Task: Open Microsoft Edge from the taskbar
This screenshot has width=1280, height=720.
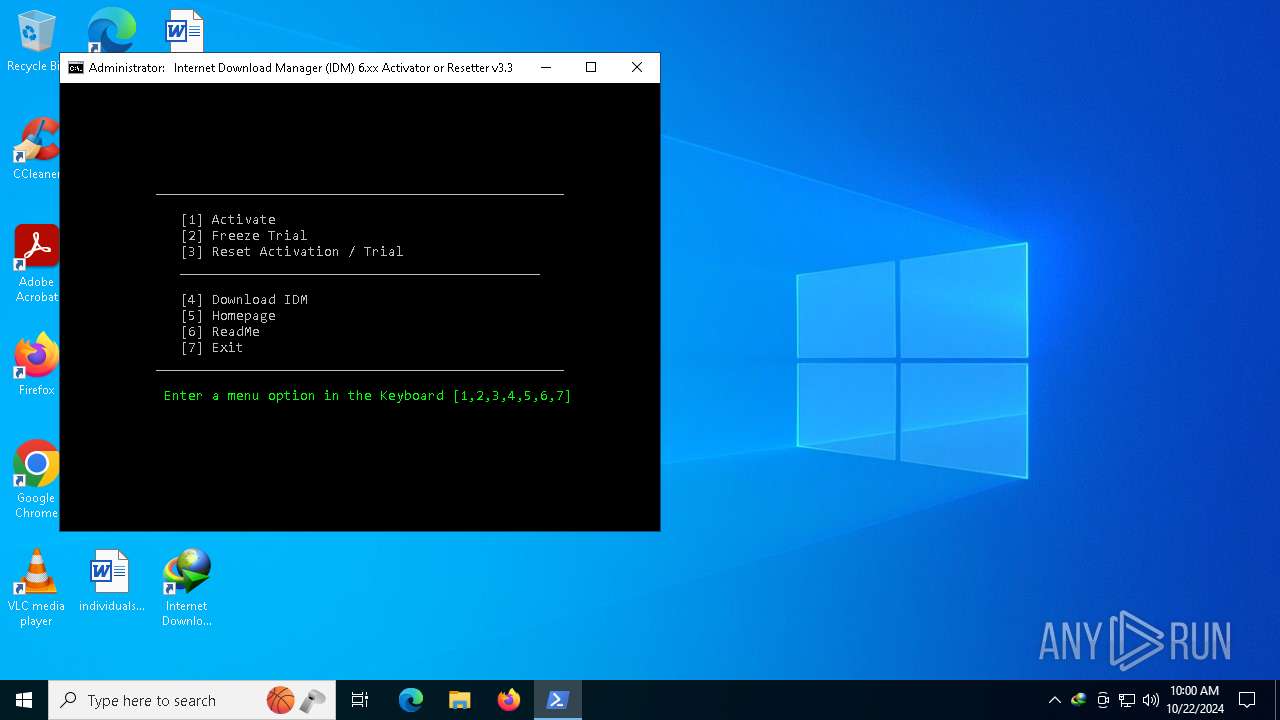Action: pos(411,700)
